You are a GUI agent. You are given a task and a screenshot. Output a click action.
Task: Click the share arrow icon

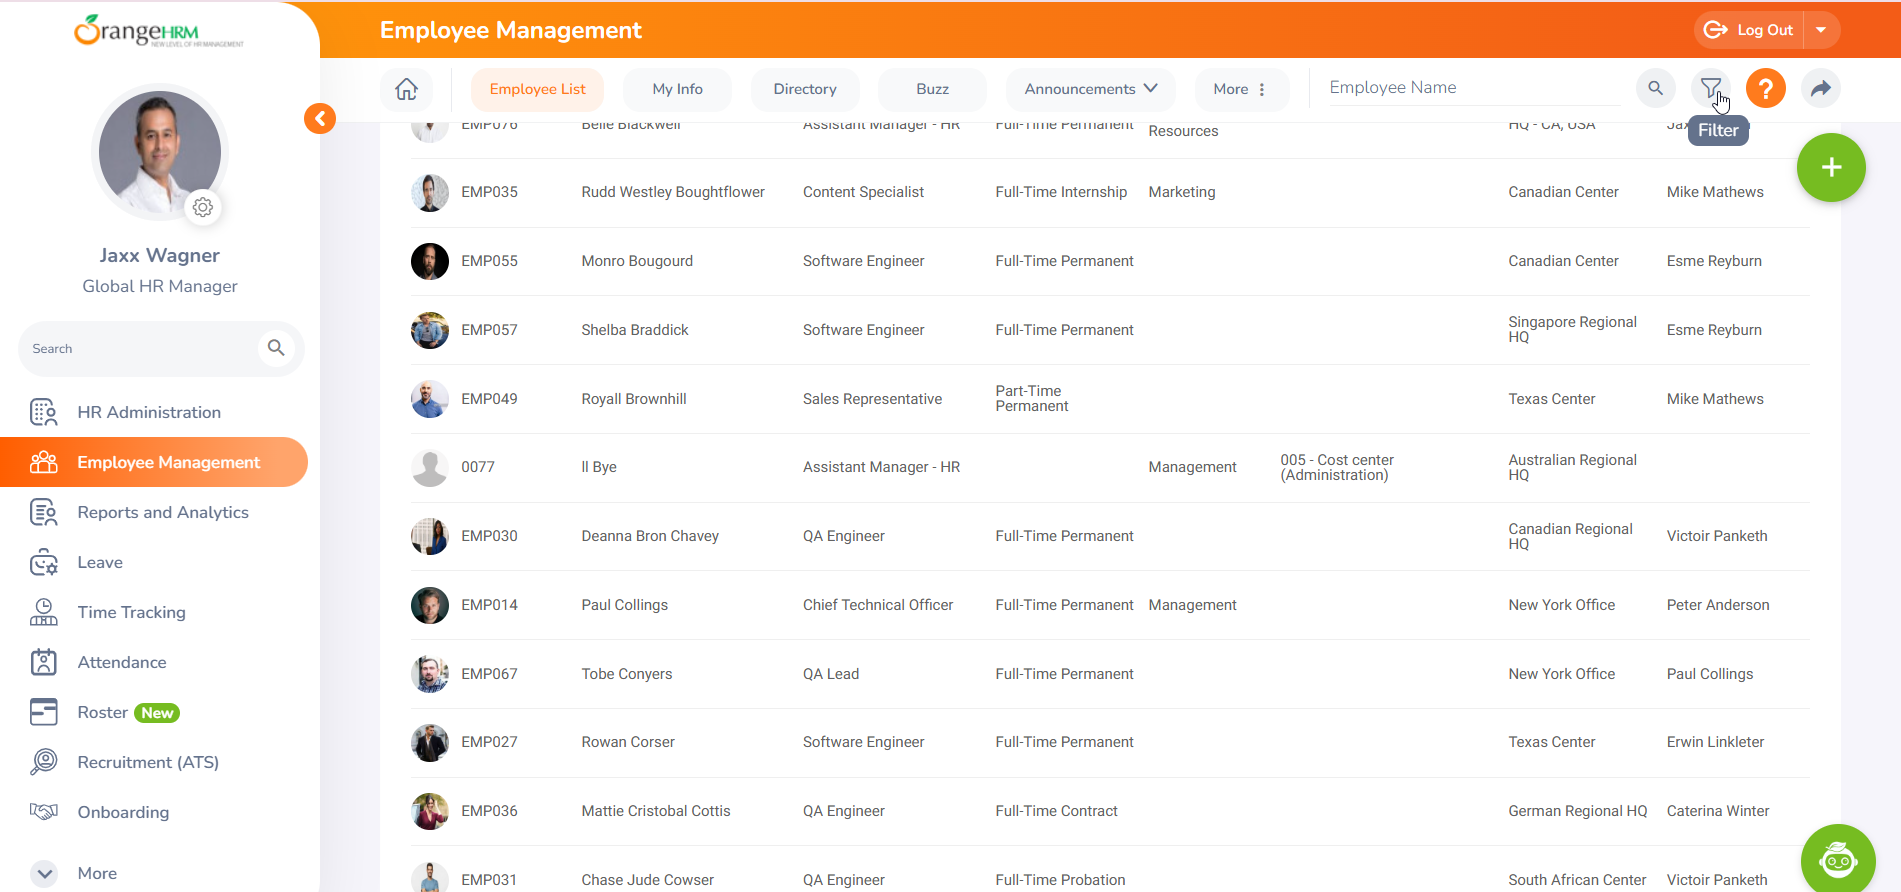1821,88
